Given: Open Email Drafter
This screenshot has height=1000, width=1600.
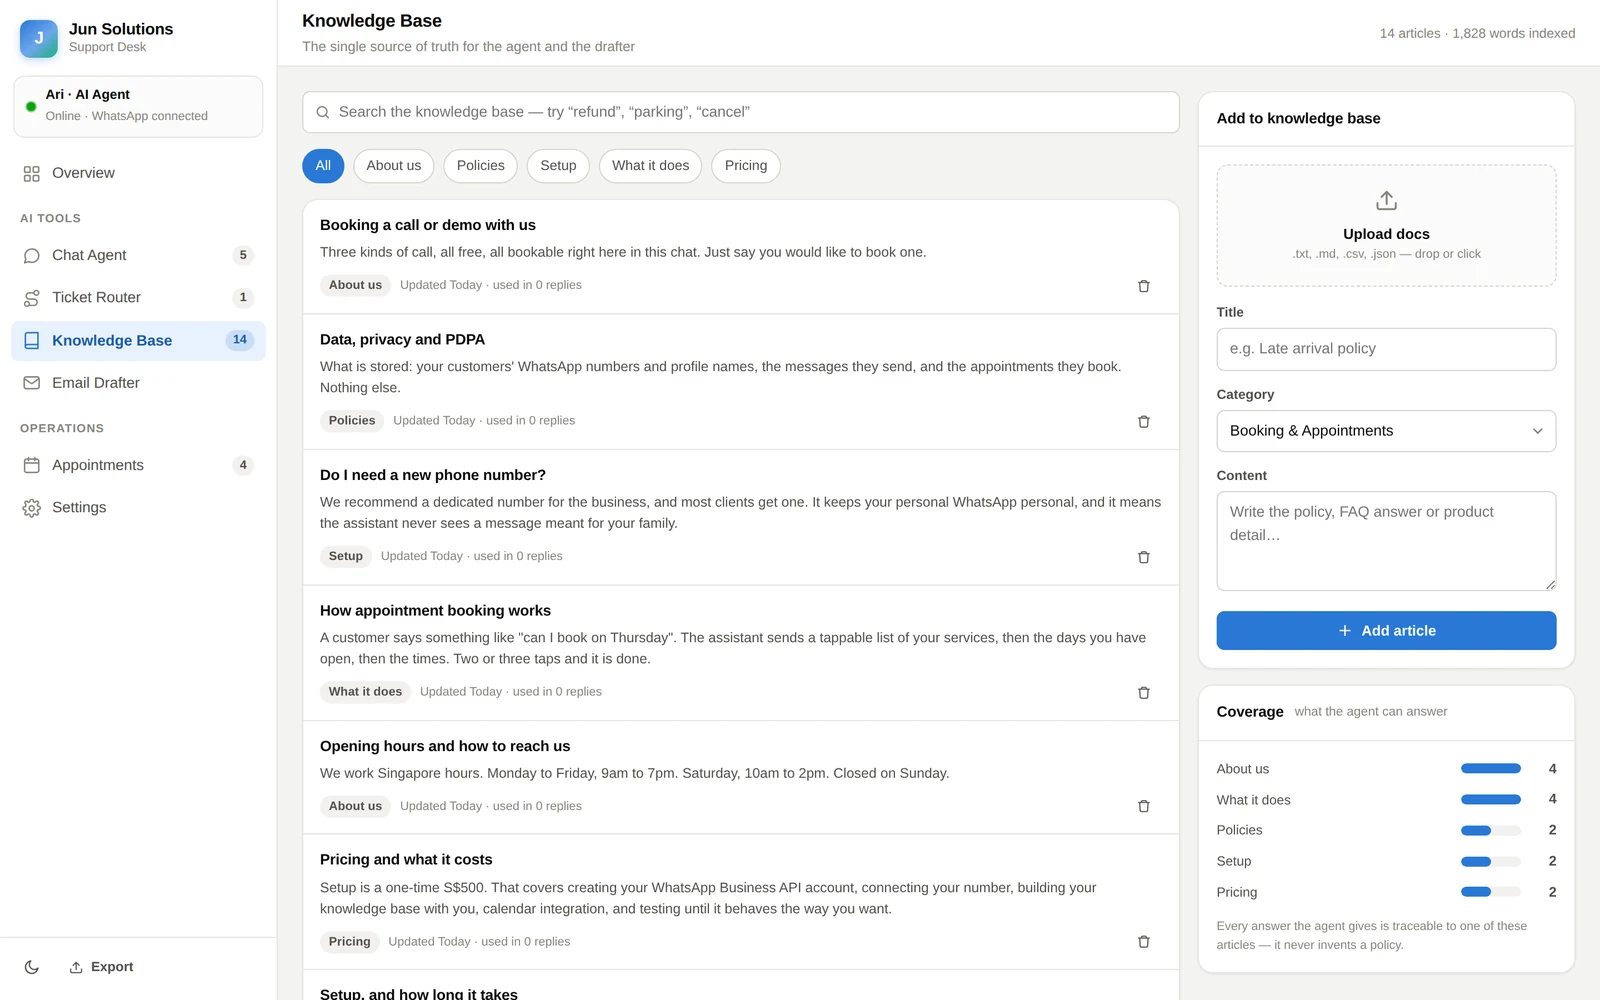Looking at the screenshot, I should pyautogui.click(x=138, y=383).
